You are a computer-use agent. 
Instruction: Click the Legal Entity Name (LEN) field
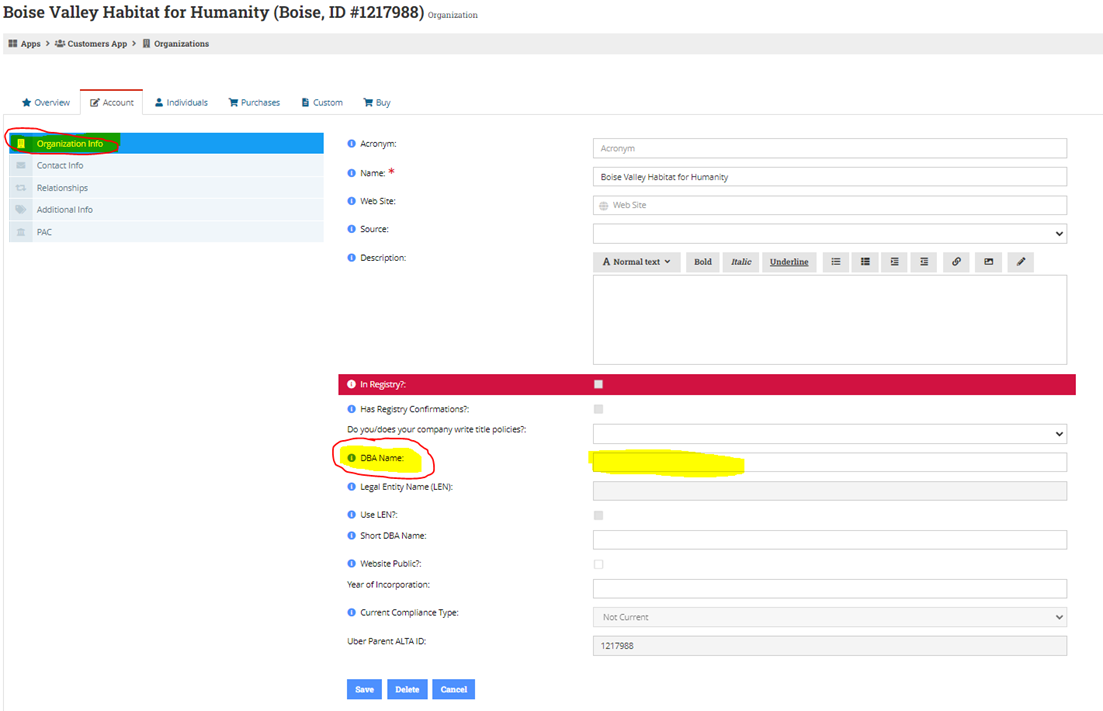[830, 491]
